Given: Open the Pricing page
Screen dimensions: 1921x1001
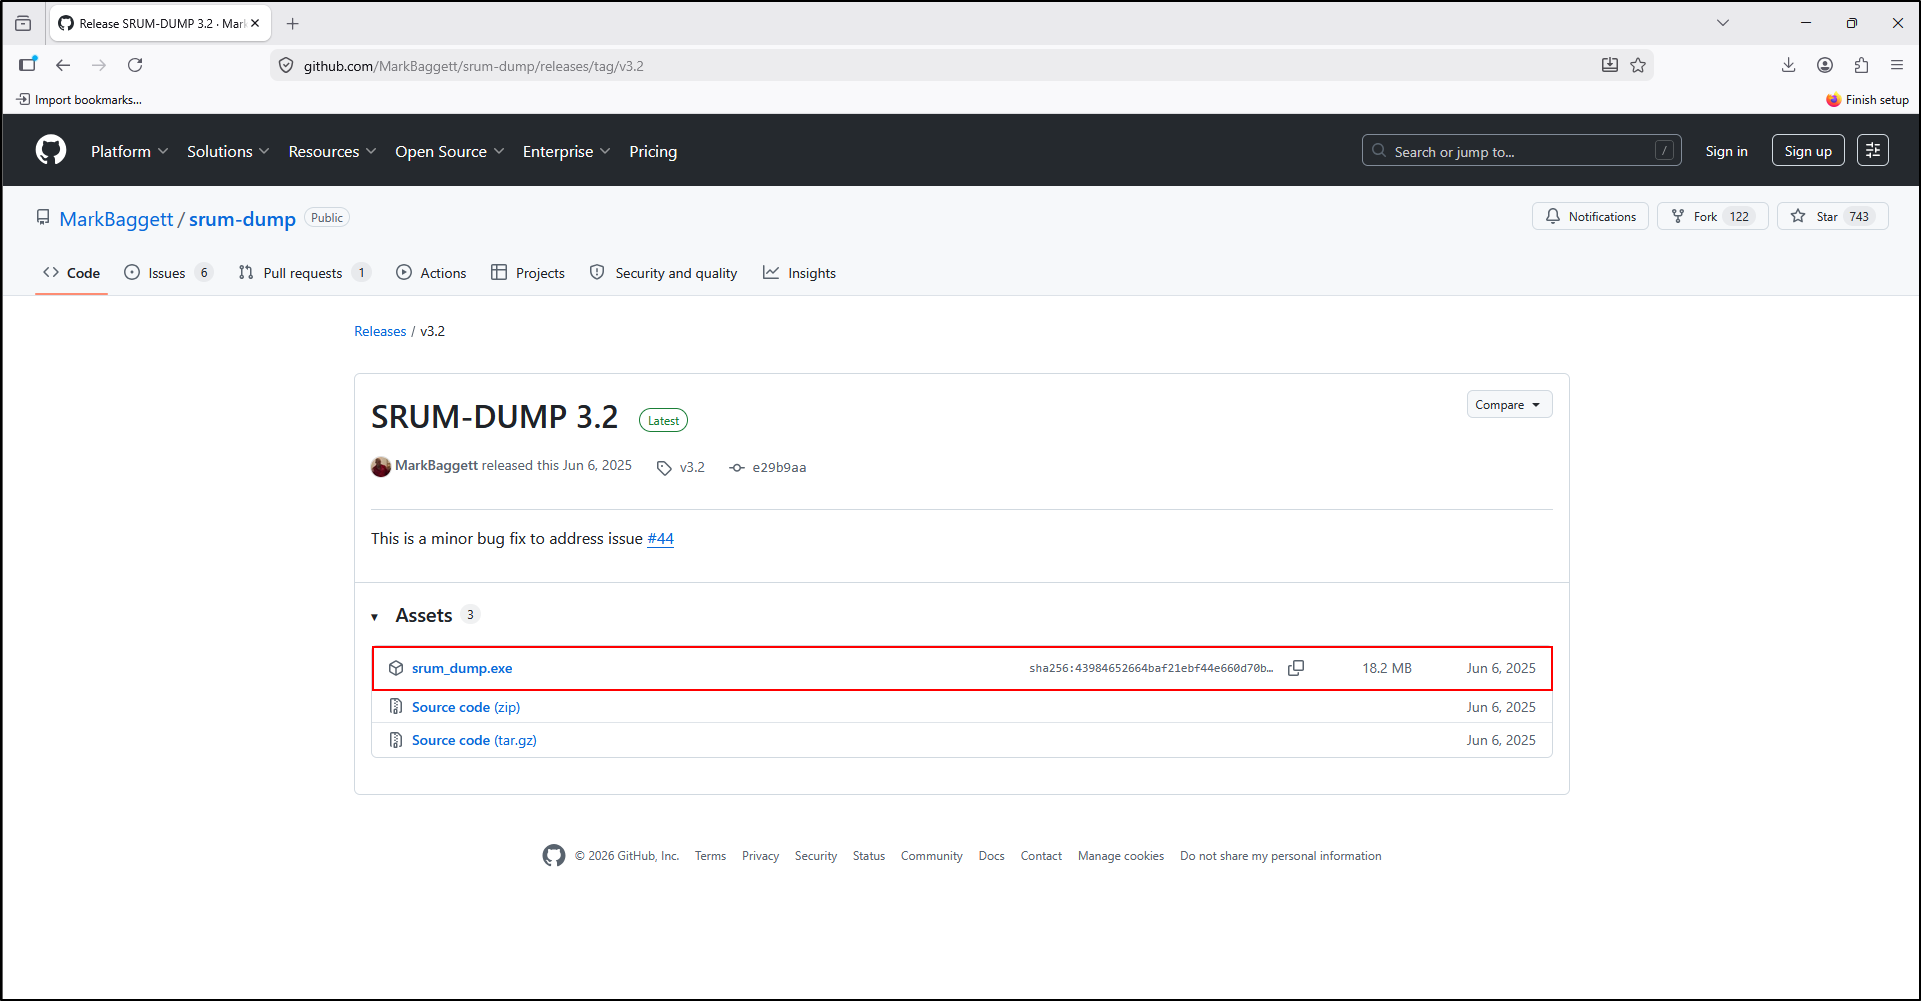Looking at the screenshot, I should tap(653, 152).
